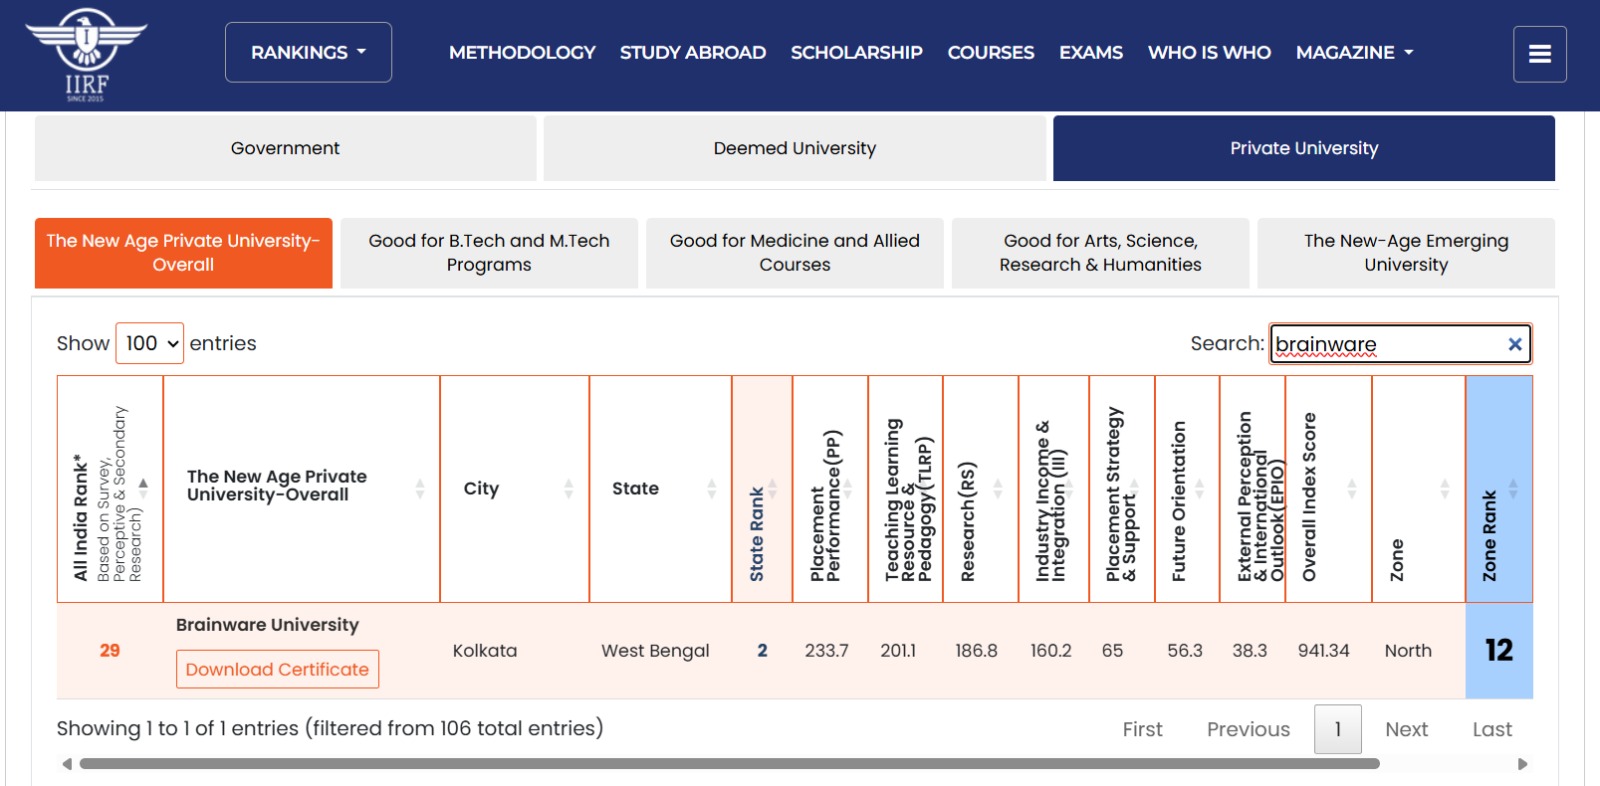Click the Download Certificate button
The height and width of the screenshot is (786, 1600).
pyautogui.click(x=277, y=669)
